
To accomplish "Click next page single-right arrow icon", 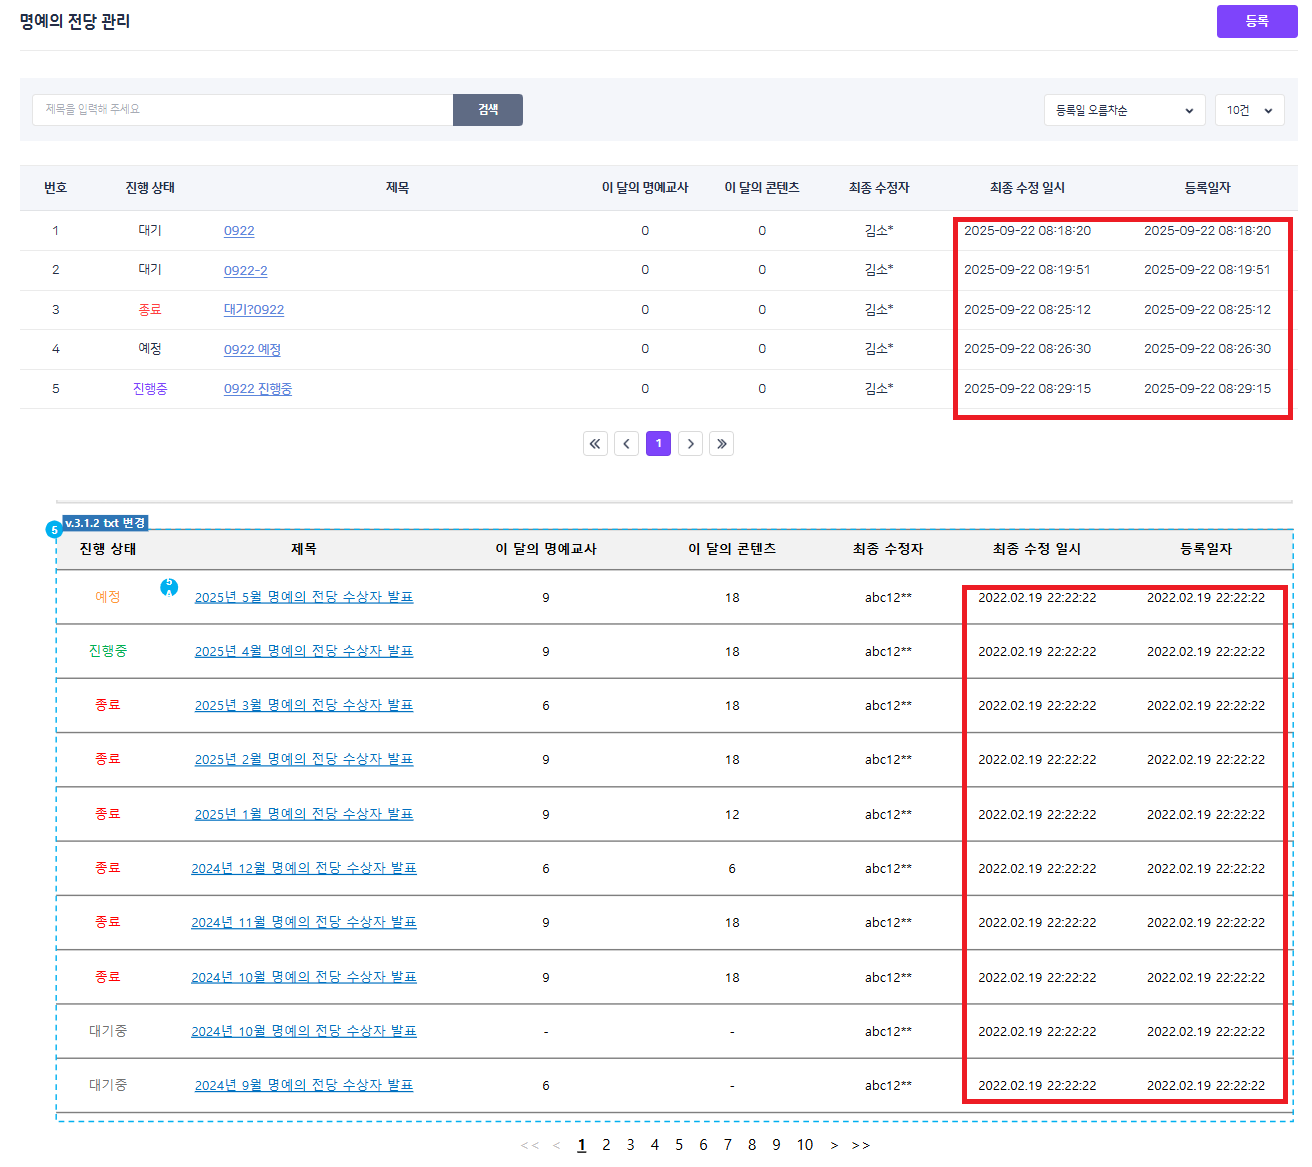I will pos(690,444).
